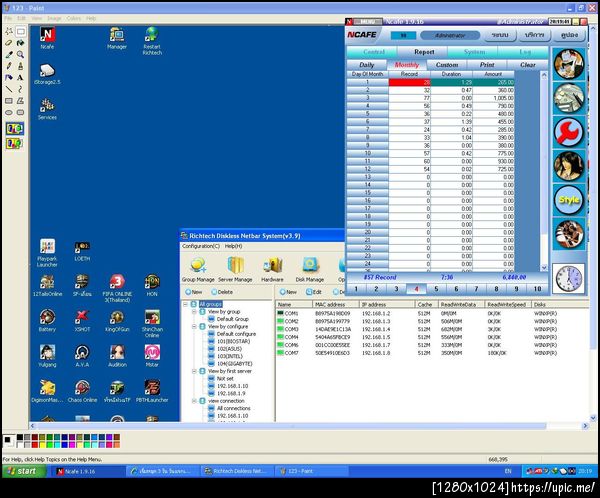Open Disk Manage in Richtech toolbar
The image size is (600, 498).
[310, 269]
